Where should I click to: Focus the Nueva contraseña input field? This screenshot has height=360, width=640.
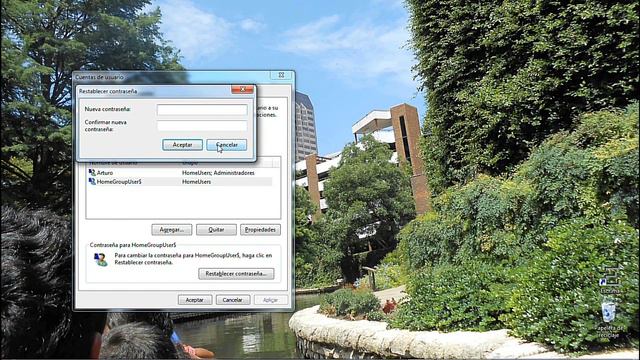(202, 109)
